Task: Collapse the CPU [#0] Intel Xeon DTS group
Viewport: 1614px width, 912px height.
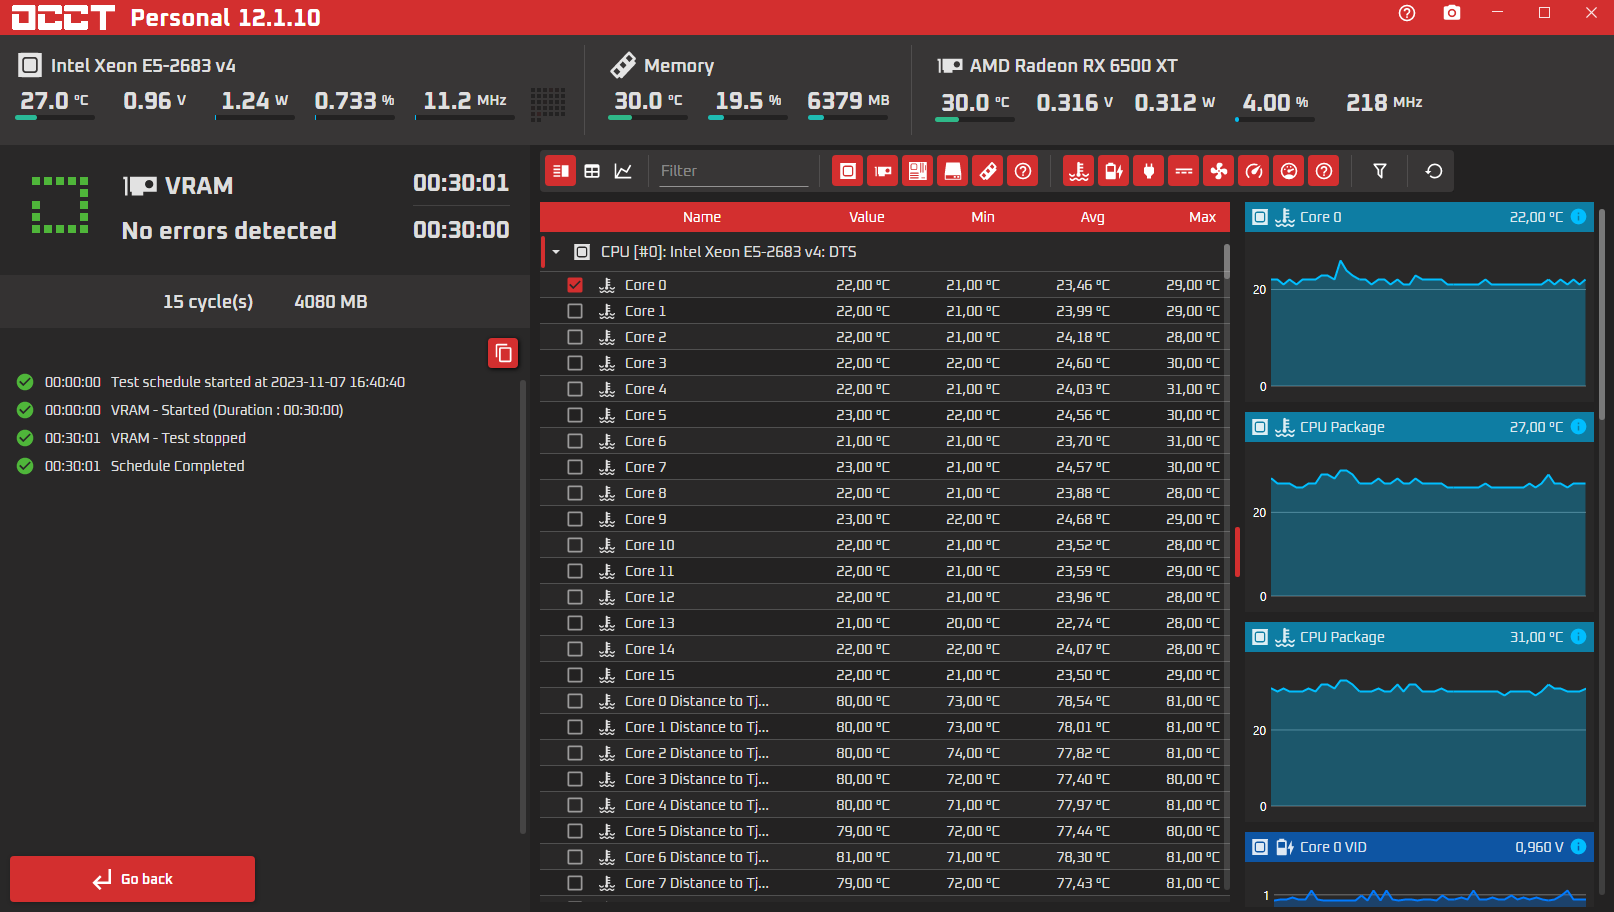Action: [556, 252]
